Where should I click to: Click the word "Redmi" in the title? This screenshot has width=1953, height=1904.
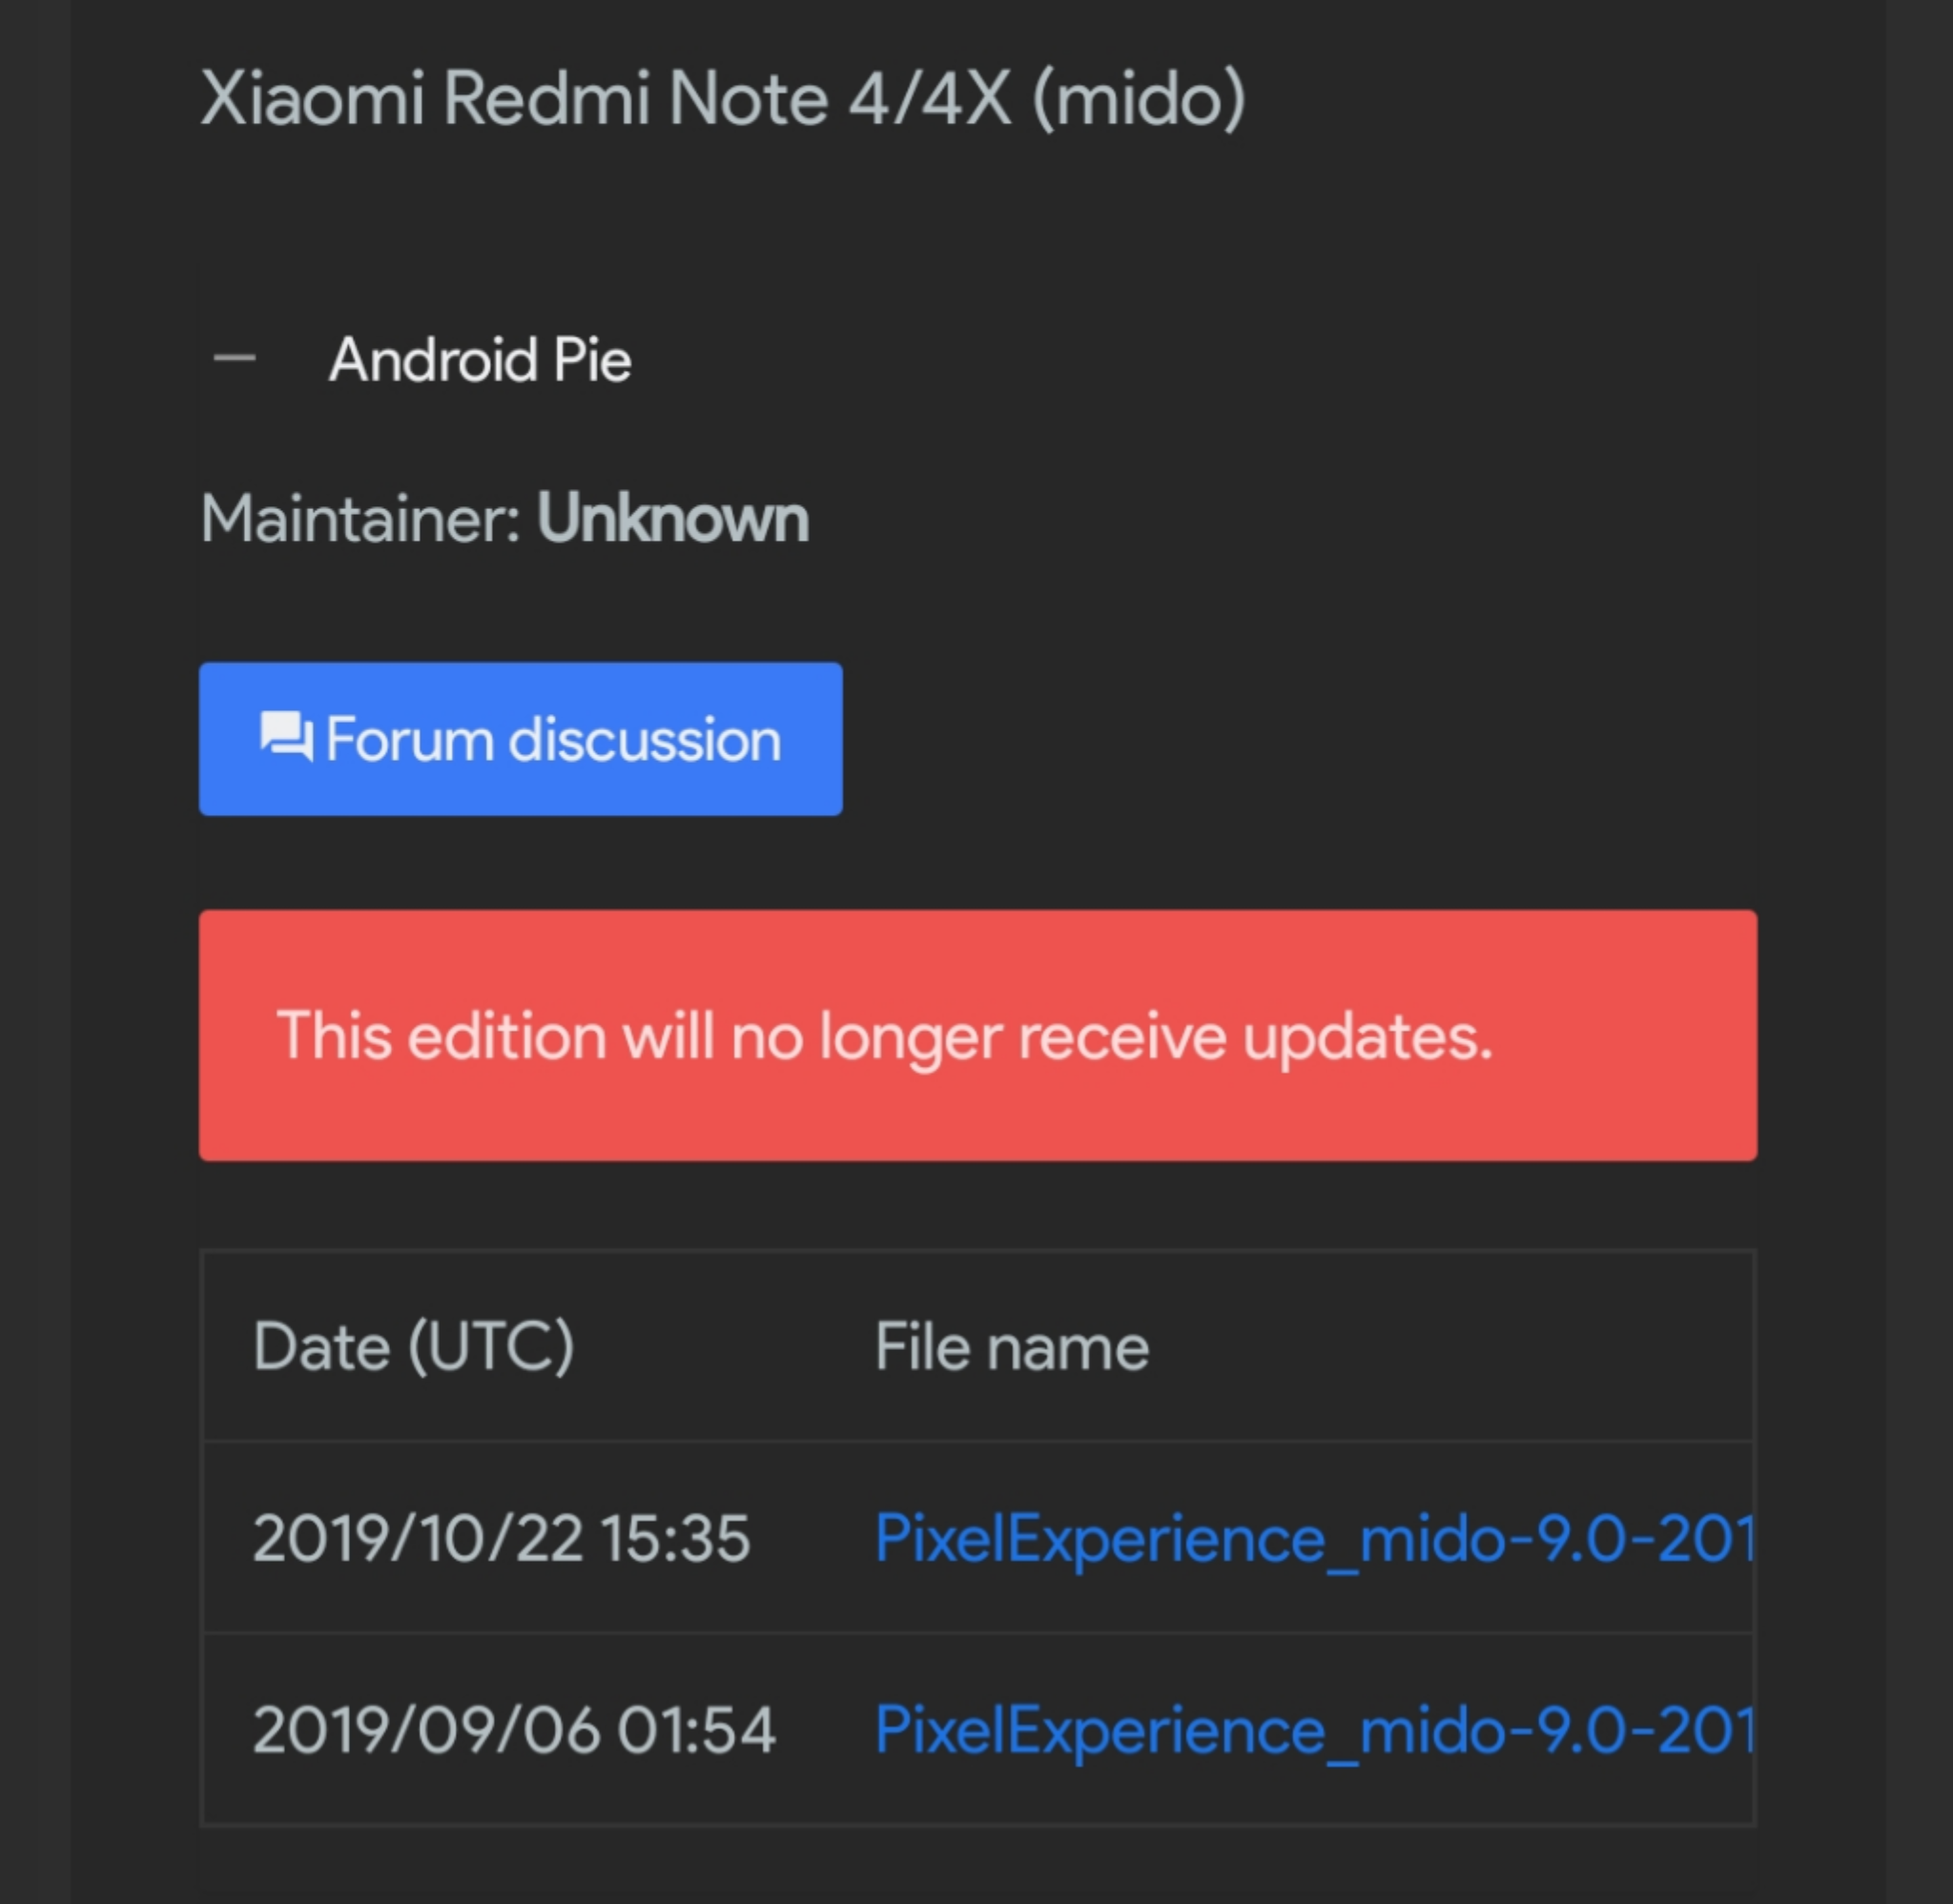[546, 99]
